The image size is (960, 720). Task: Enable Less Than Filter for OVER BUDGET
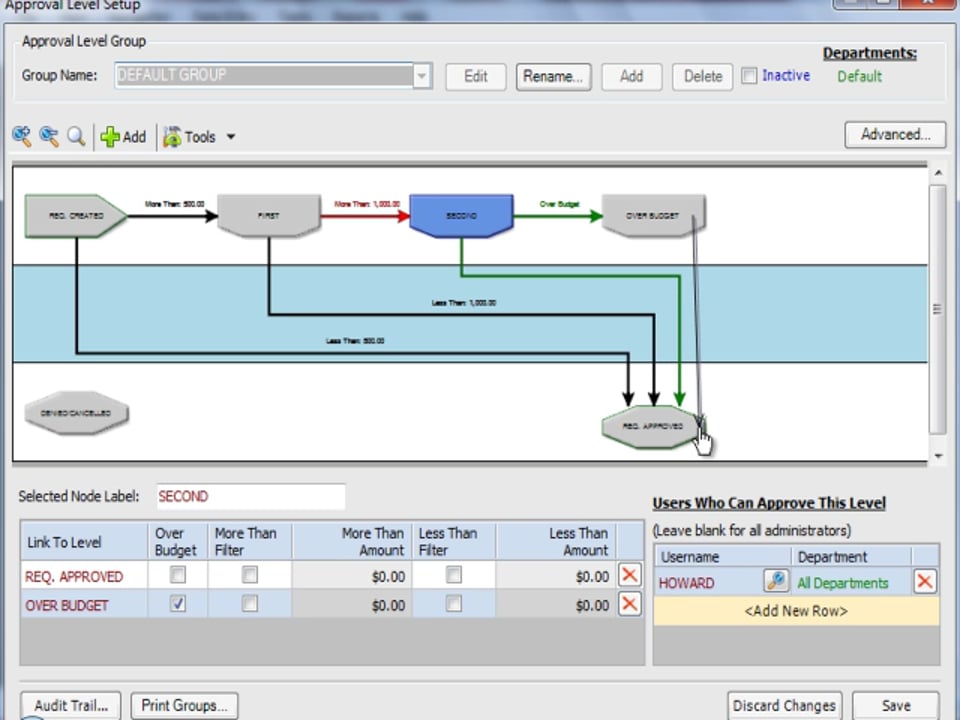tap(453, 604)
